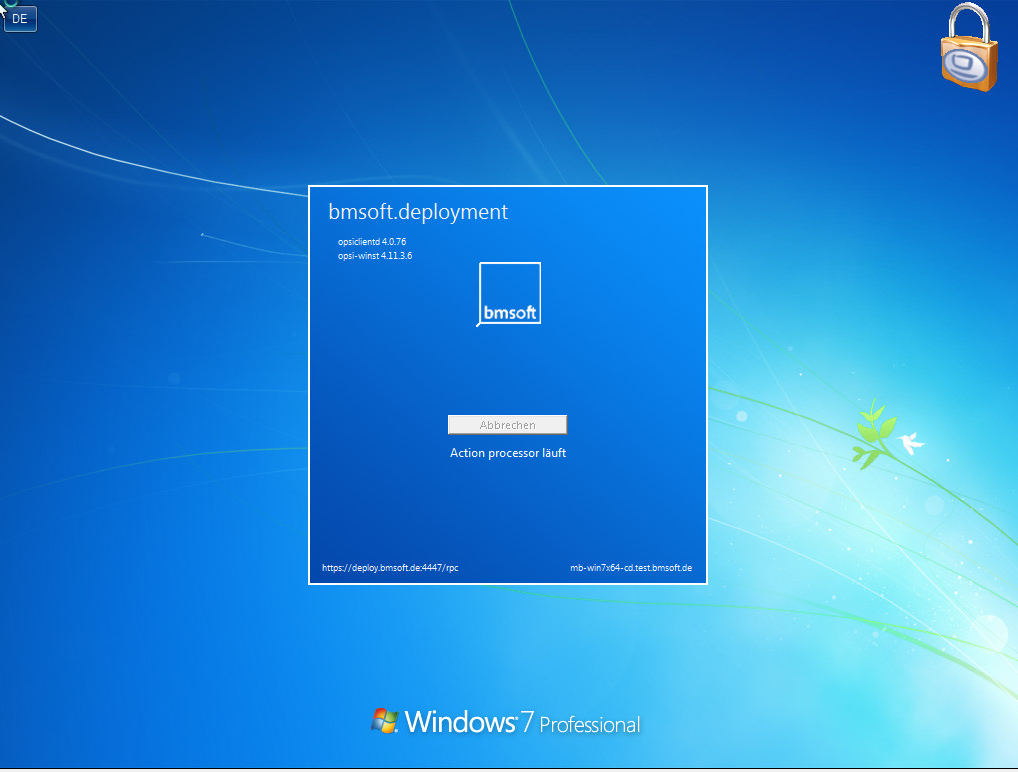This screenshot has width=1018, height=772.
Task: Click the 'Professional' edition text
Action: coord(590,724)
